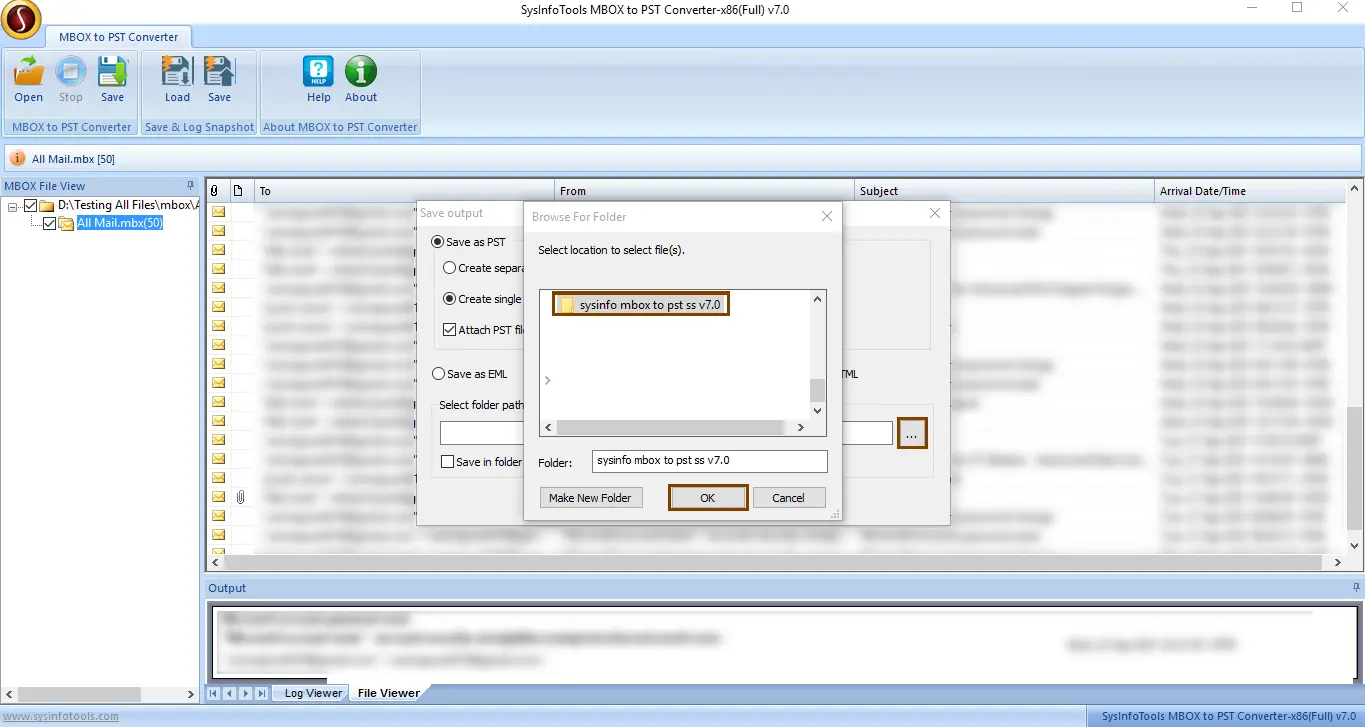Screen dimensions: 1365x727
Task: Sort by the Arrival Date/Time column header
Action: (x=1251, y=191)
